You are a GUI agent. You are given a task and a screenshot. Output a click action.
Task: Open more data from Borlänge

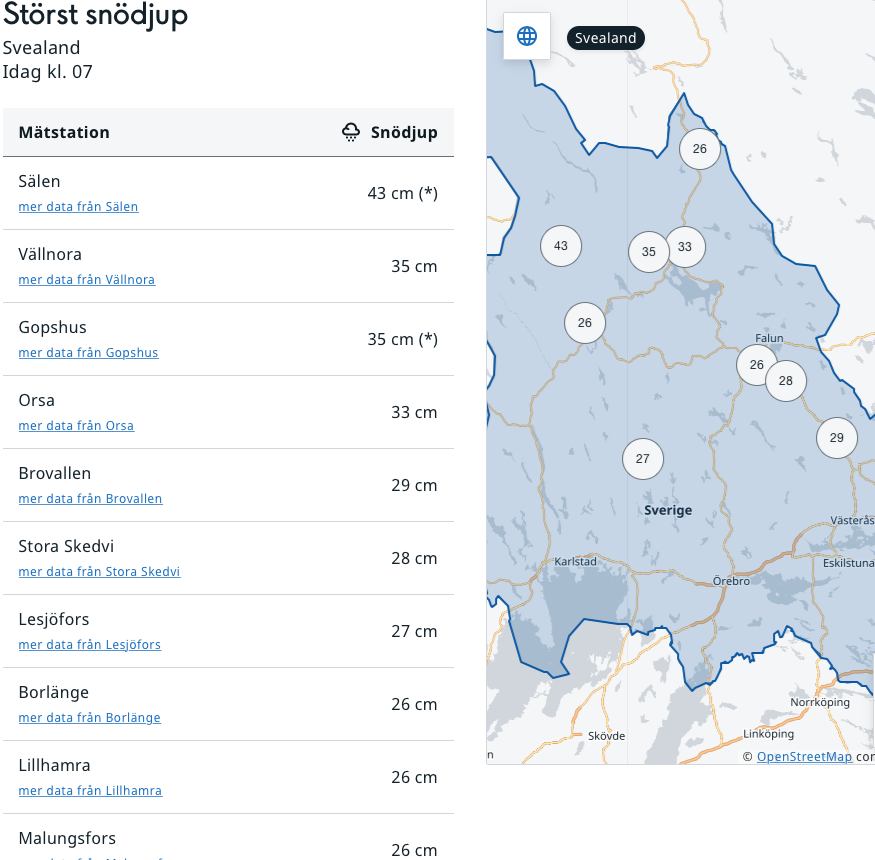pos(89,718)
